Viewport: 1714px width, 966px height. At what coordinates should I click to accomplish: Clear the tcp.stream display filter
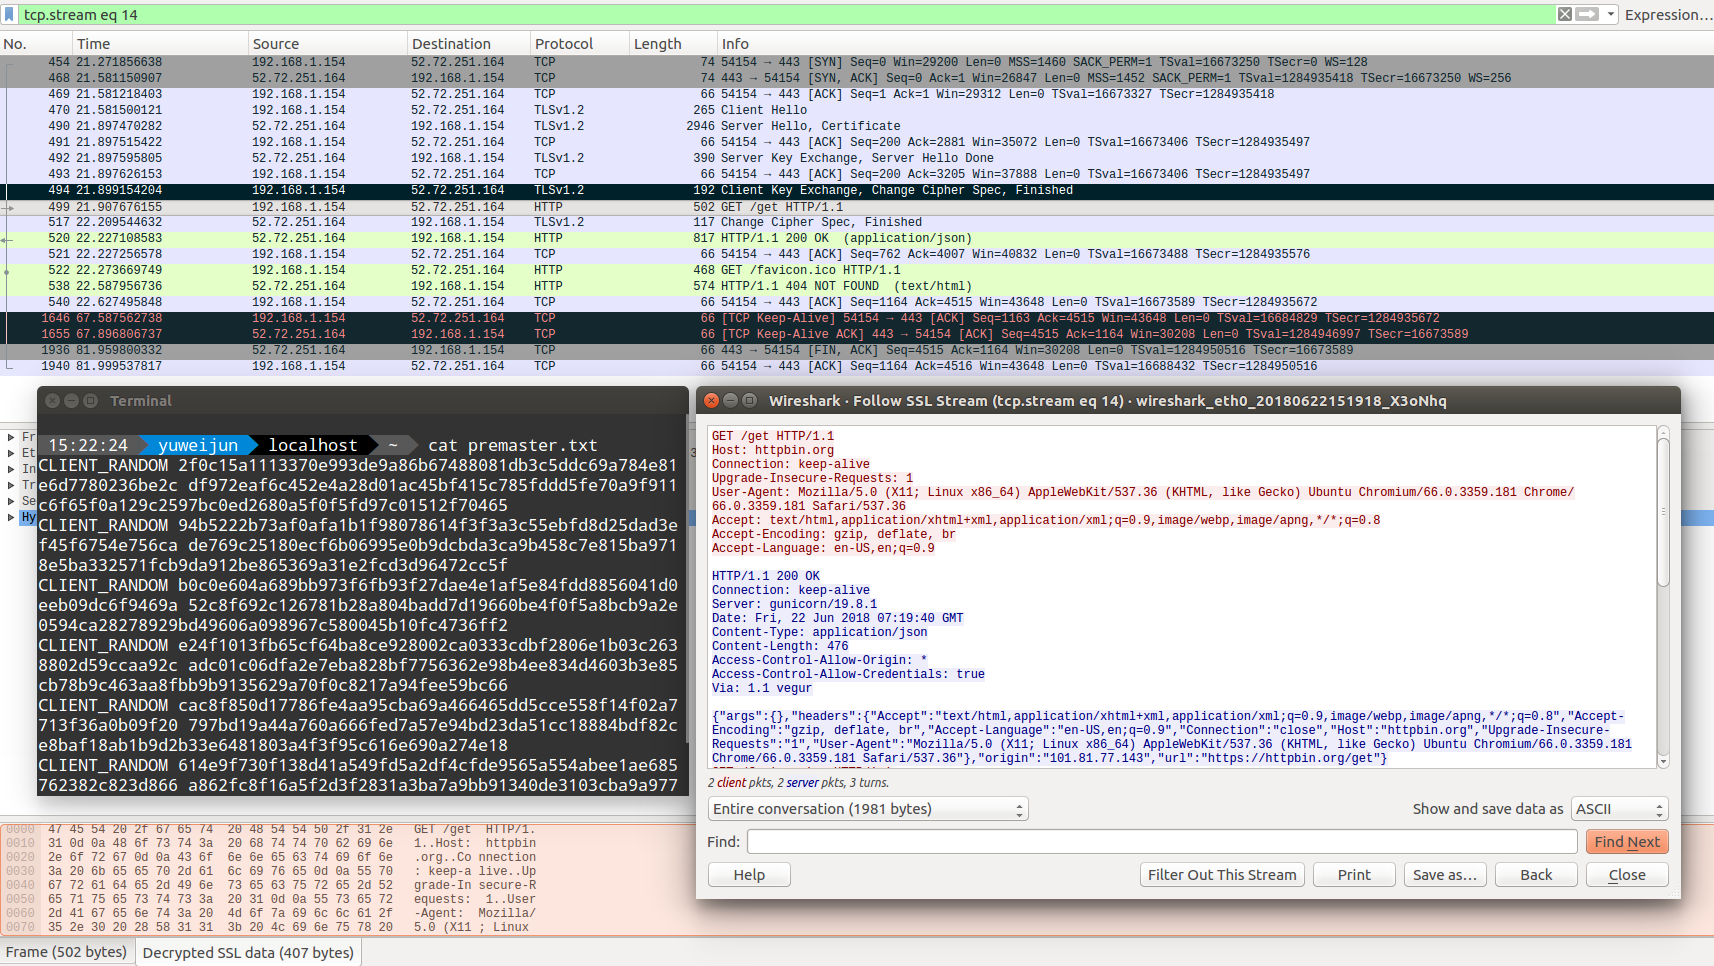pos(1565,14)
